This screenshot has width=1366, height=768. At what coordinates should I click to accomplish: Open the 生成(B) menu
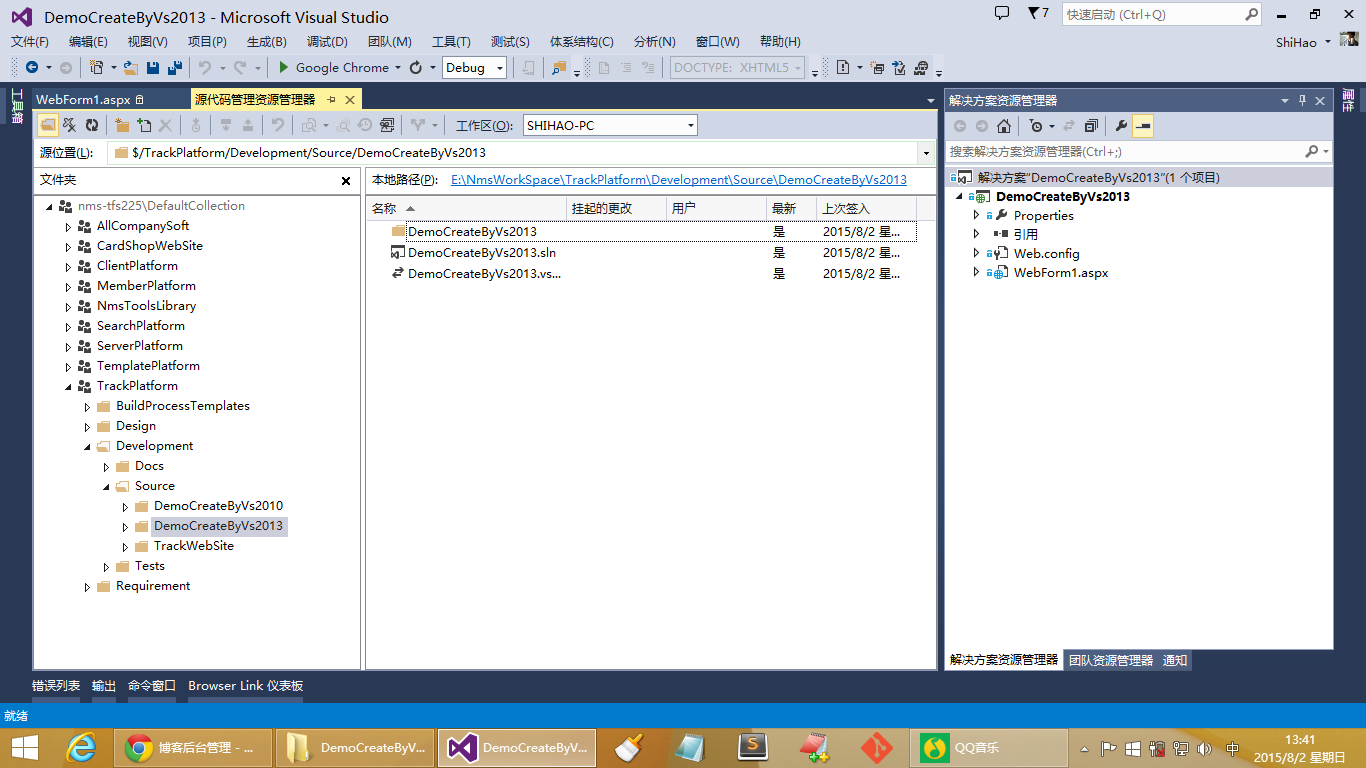pyautogui.click(x=267, y=41)
